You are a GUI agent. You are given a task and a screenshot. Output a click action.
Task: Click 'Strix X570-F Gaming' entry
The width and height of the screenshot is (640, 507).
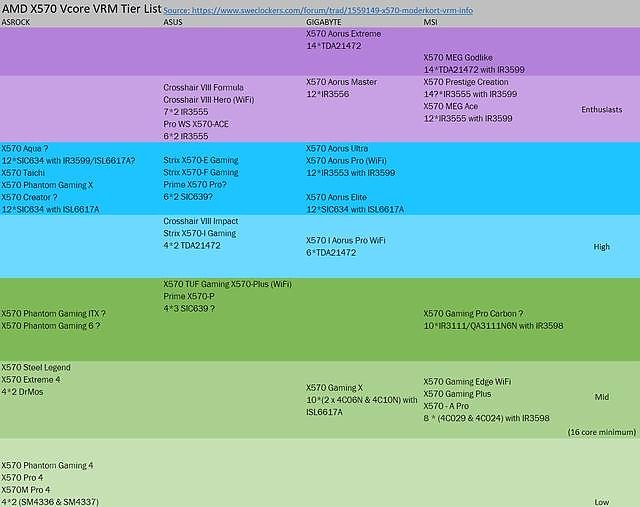(x=201, y=172)
